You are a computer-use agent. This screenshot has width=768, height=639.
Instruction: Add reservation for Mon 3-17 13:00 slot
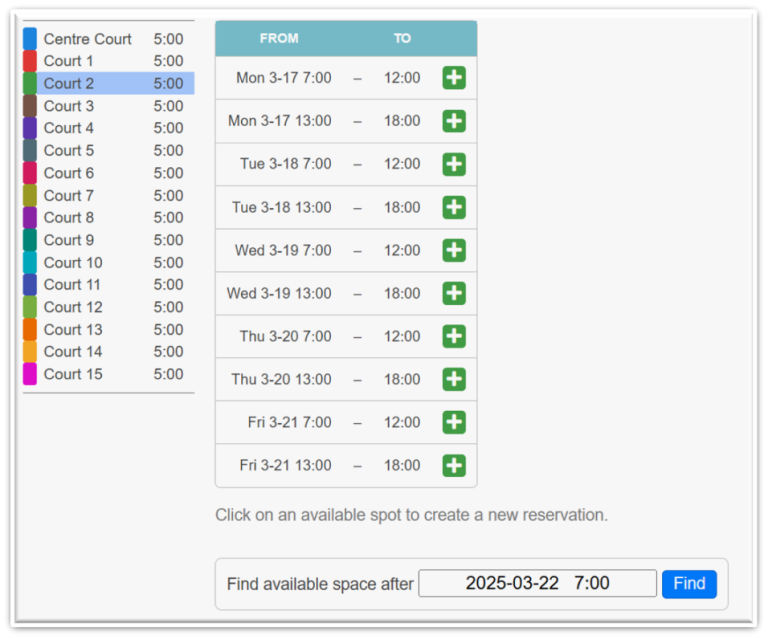(454, 121)
